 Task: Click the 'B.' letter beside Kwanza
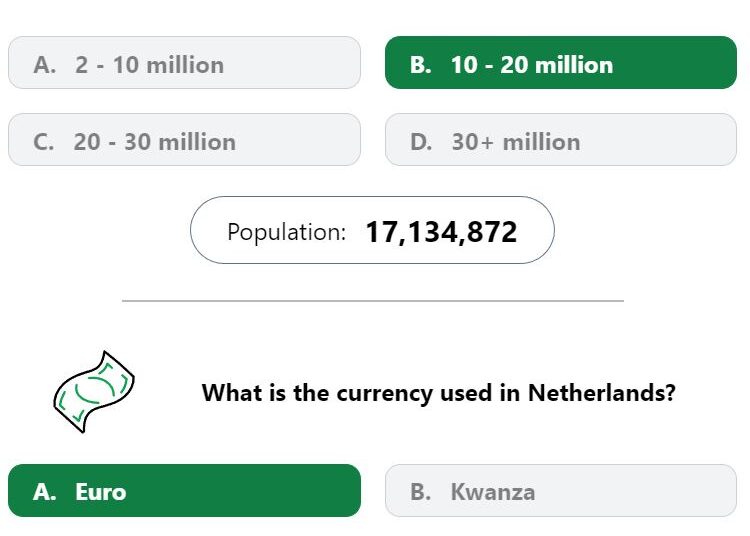coord(420,492)
